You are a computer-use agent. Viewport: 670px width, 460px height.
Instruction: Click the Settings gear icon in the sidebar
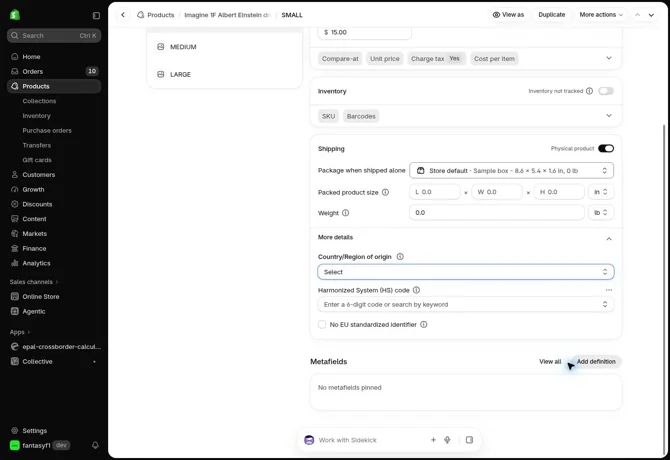[x=15, y=431]
